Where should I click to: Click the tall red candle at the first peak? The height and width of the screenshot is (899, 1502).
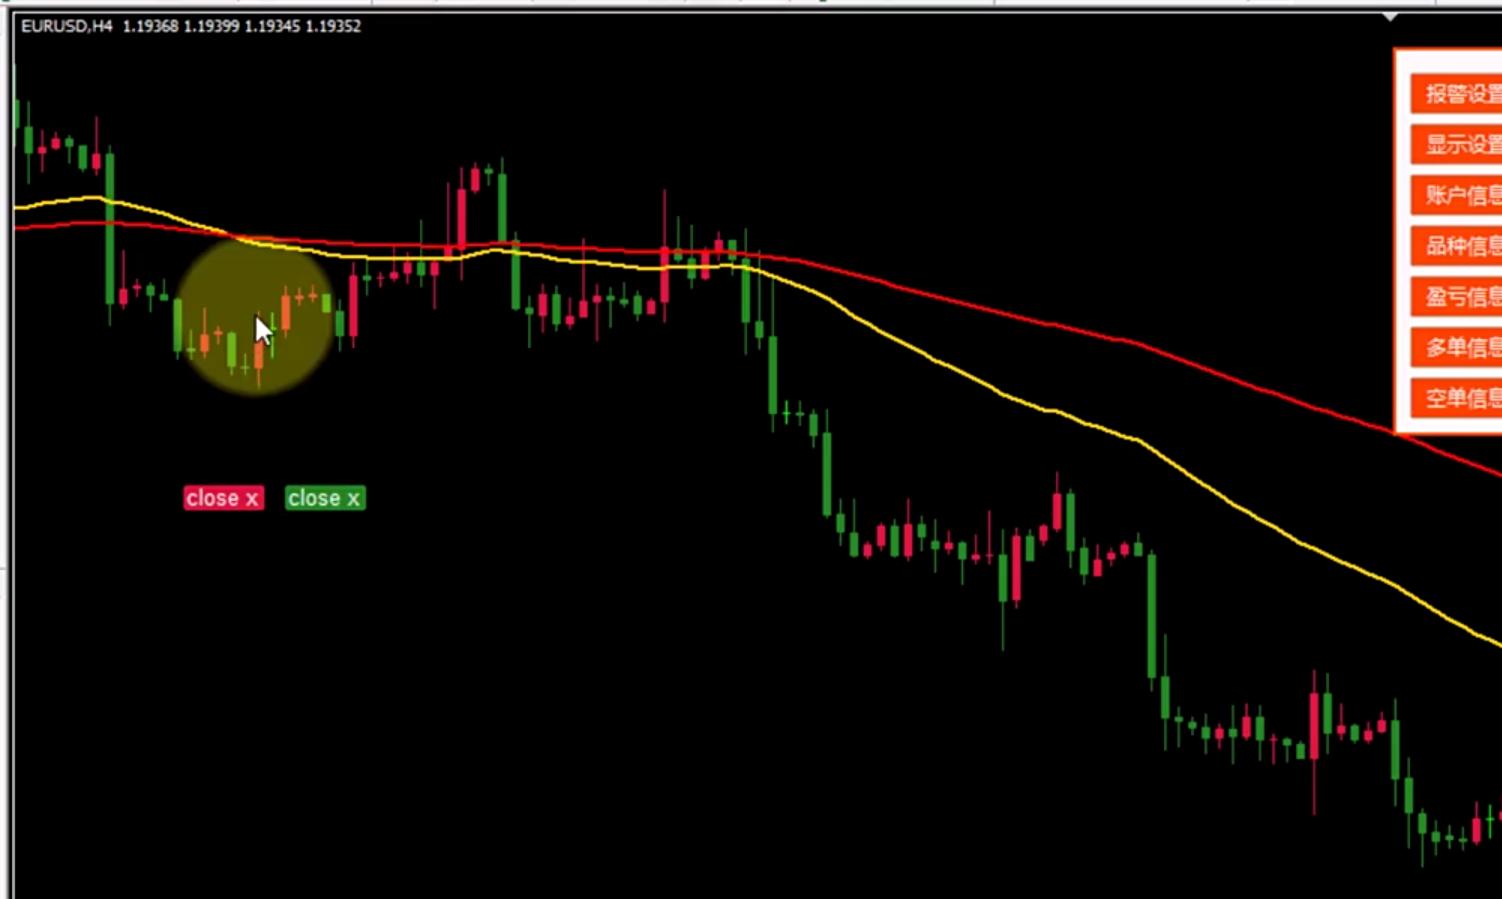tap(462, 218)
